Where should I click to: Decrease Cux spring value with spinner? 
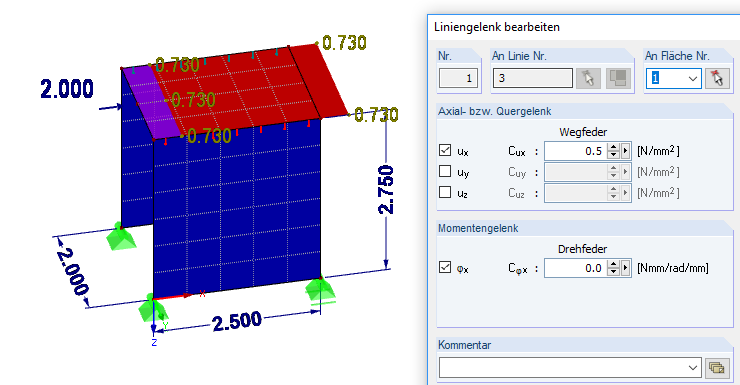[614, 155]
